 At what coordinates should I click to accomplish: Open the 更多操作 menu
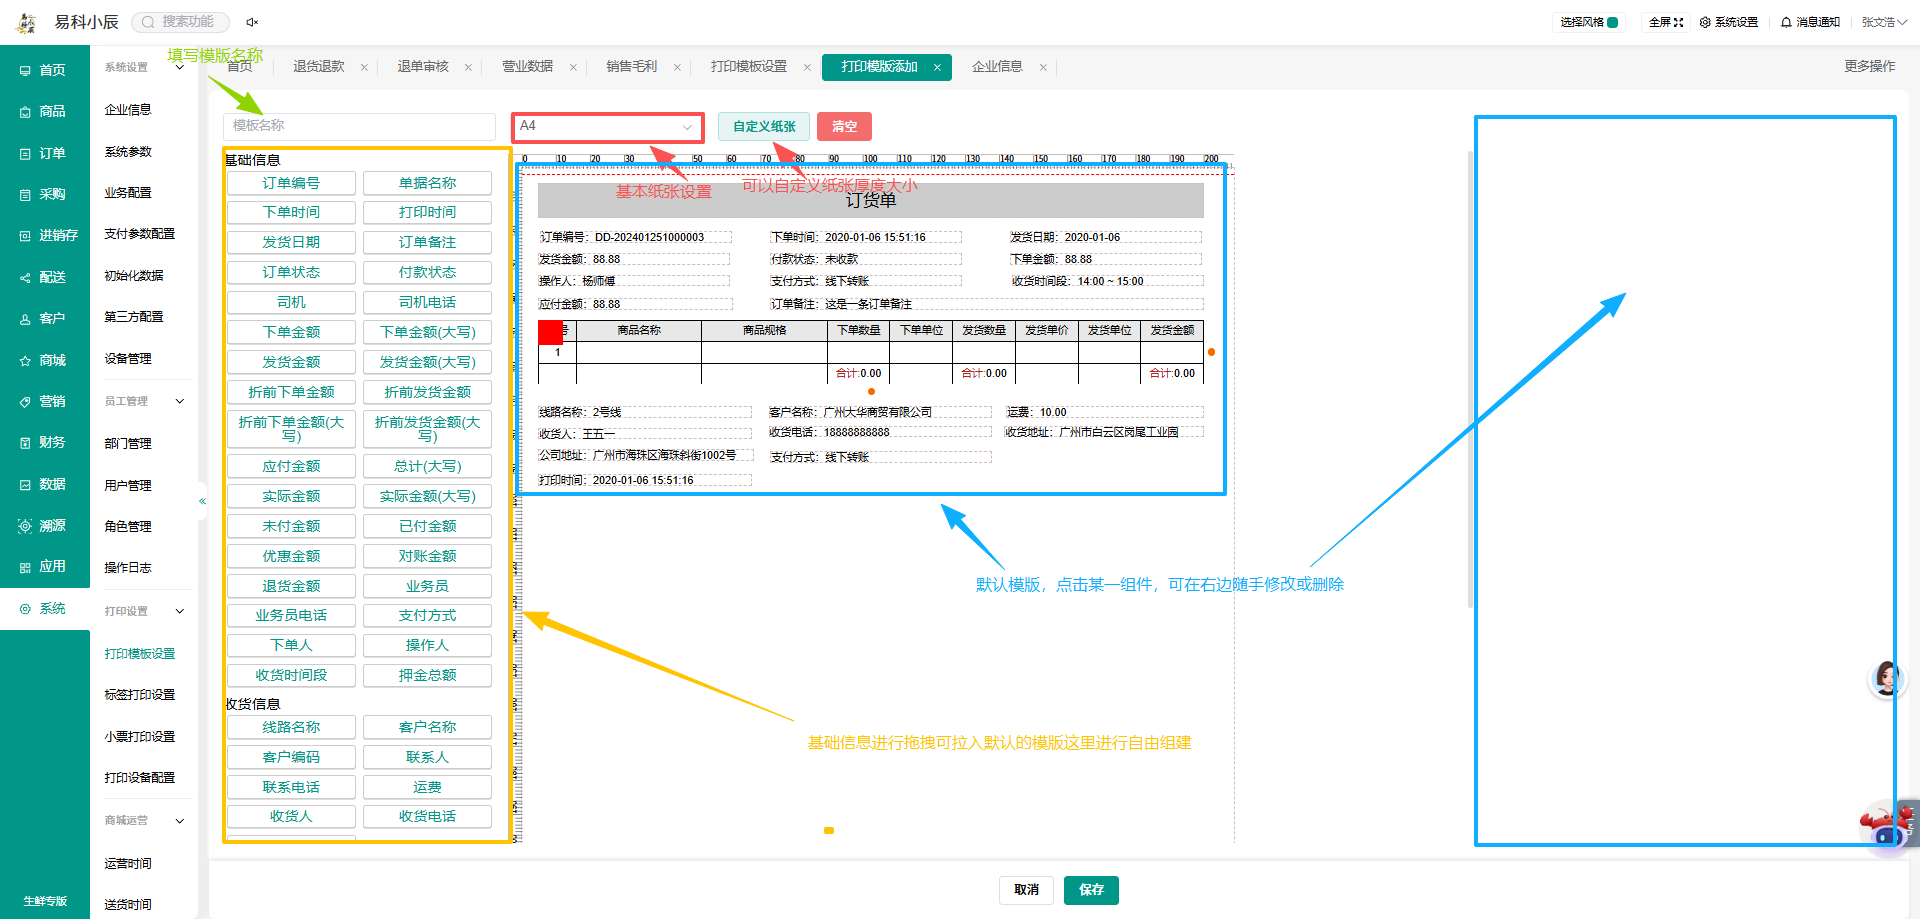click(1869, 66)
